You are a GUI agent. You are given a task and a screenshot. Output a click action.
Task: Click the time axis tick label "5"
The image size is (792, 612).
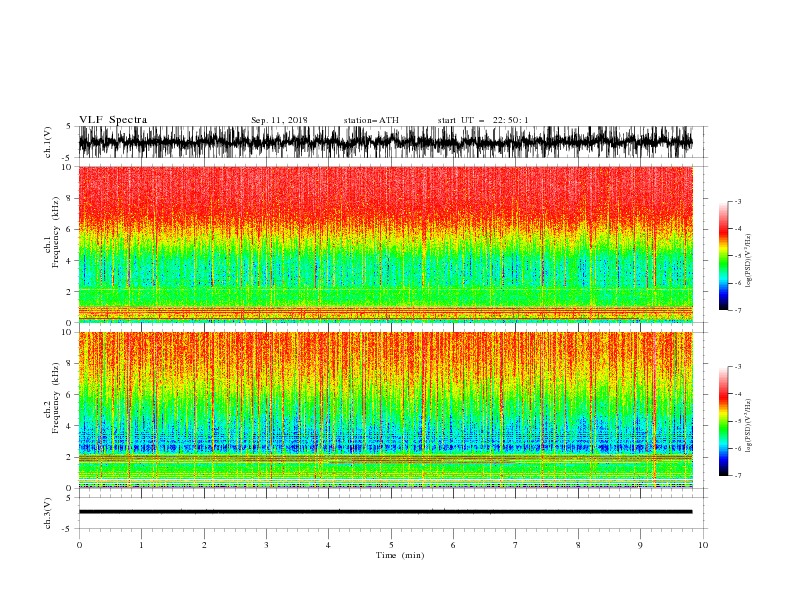point(391,545)
